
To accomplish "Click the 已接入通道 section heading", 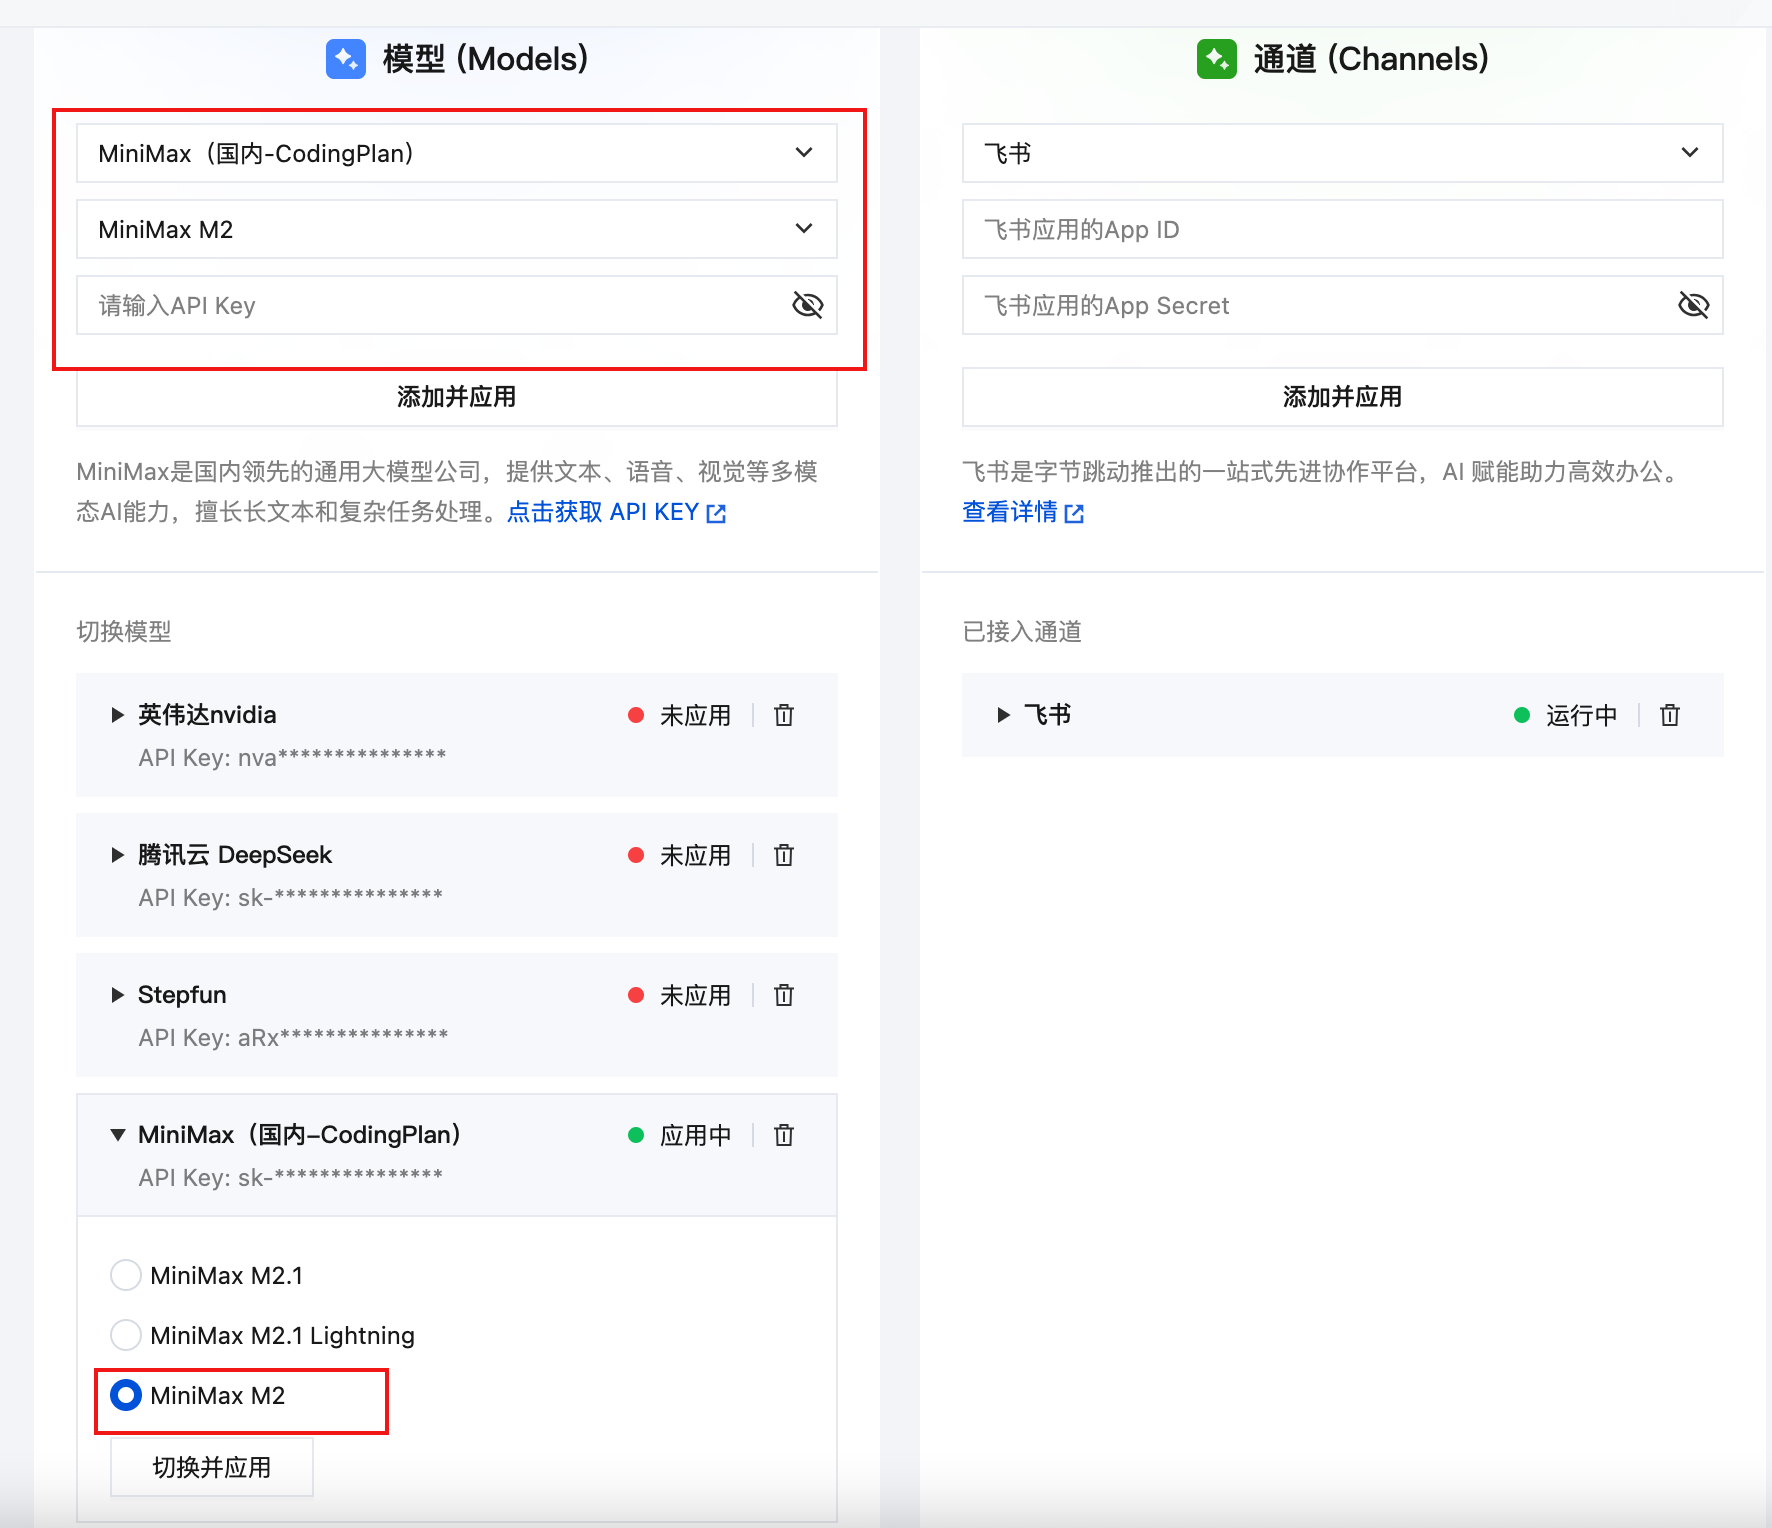I will pos(1022,632).
